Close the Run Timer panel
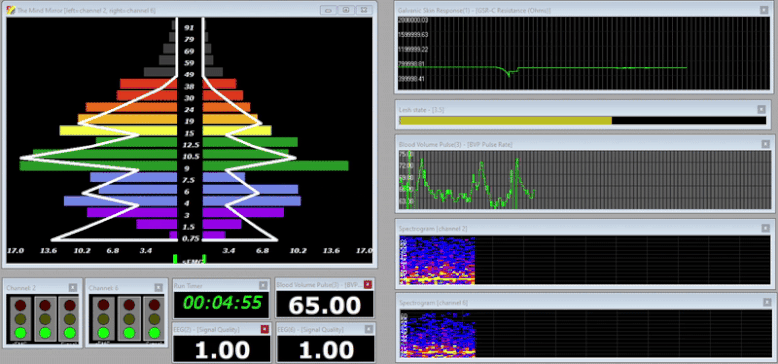Screen dimensions: 778x364 pyautogui.click(x=263, y=285)
